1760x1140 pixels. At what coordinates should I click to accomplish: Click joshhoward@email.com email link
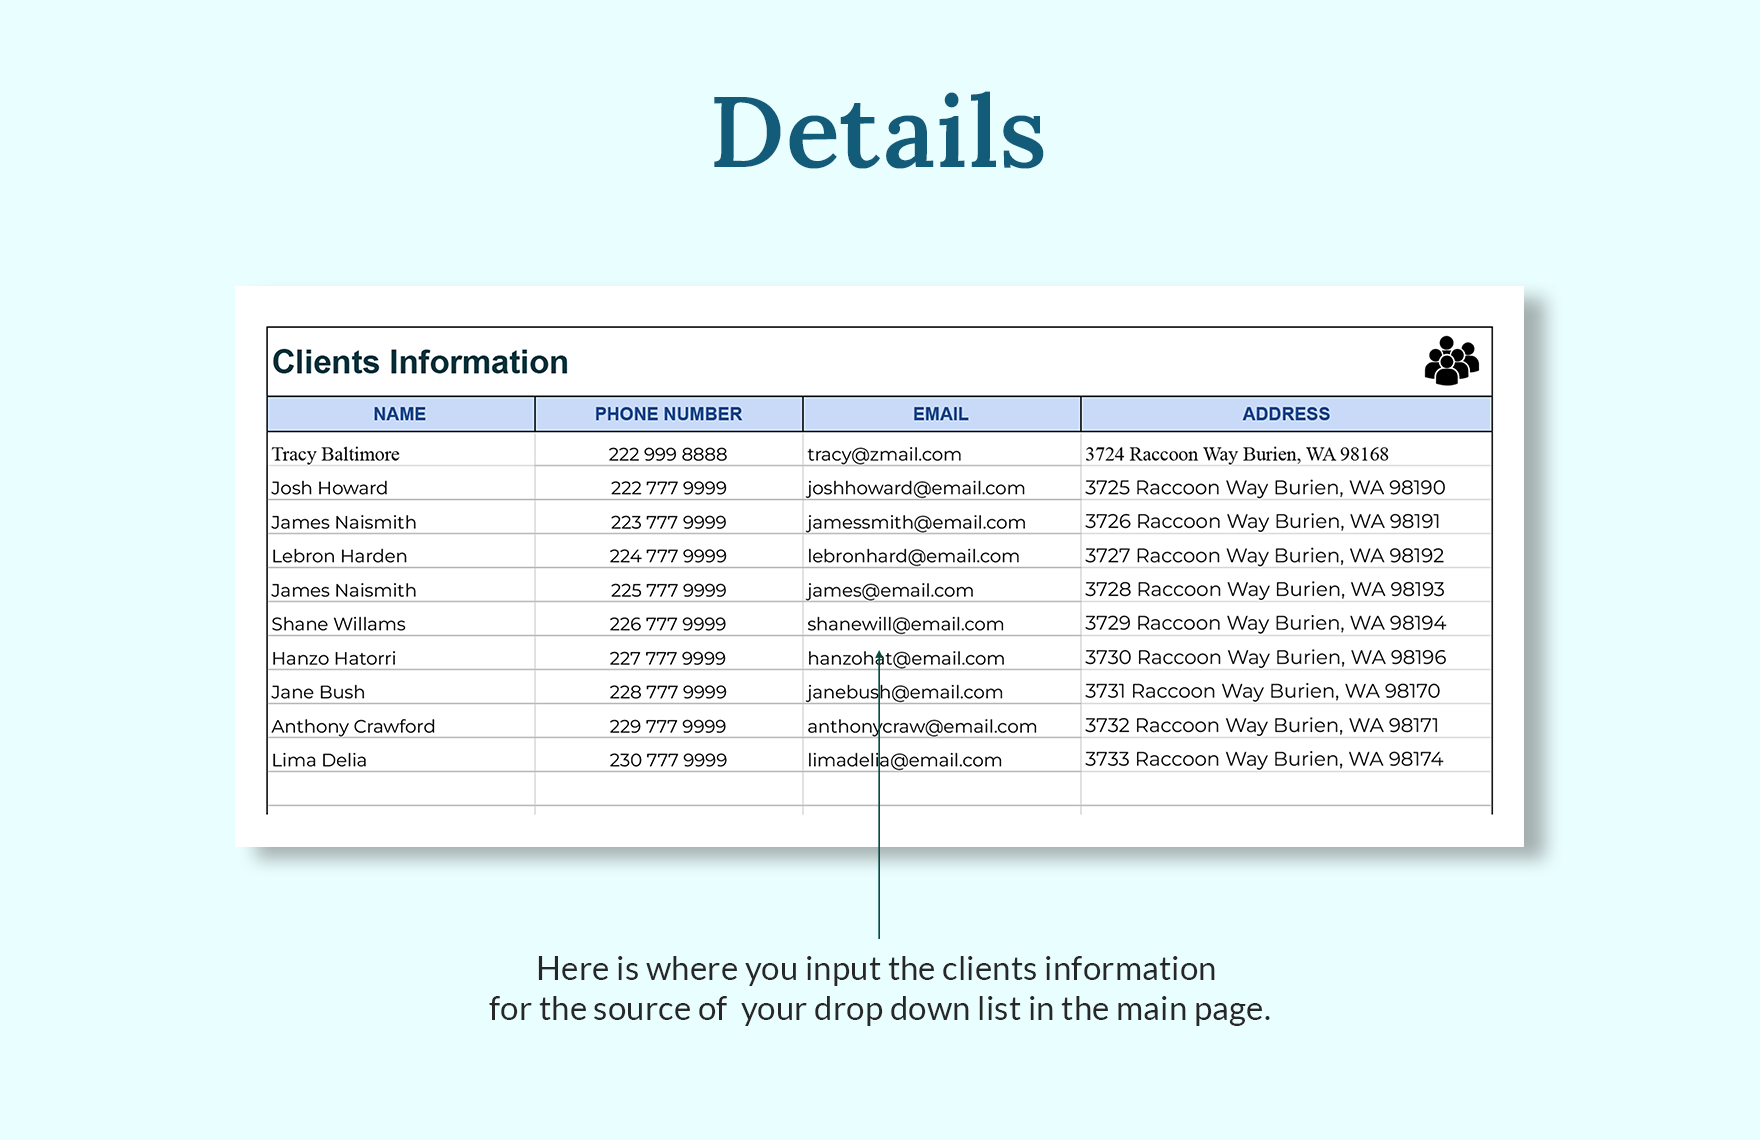click(x=915, y=487)
